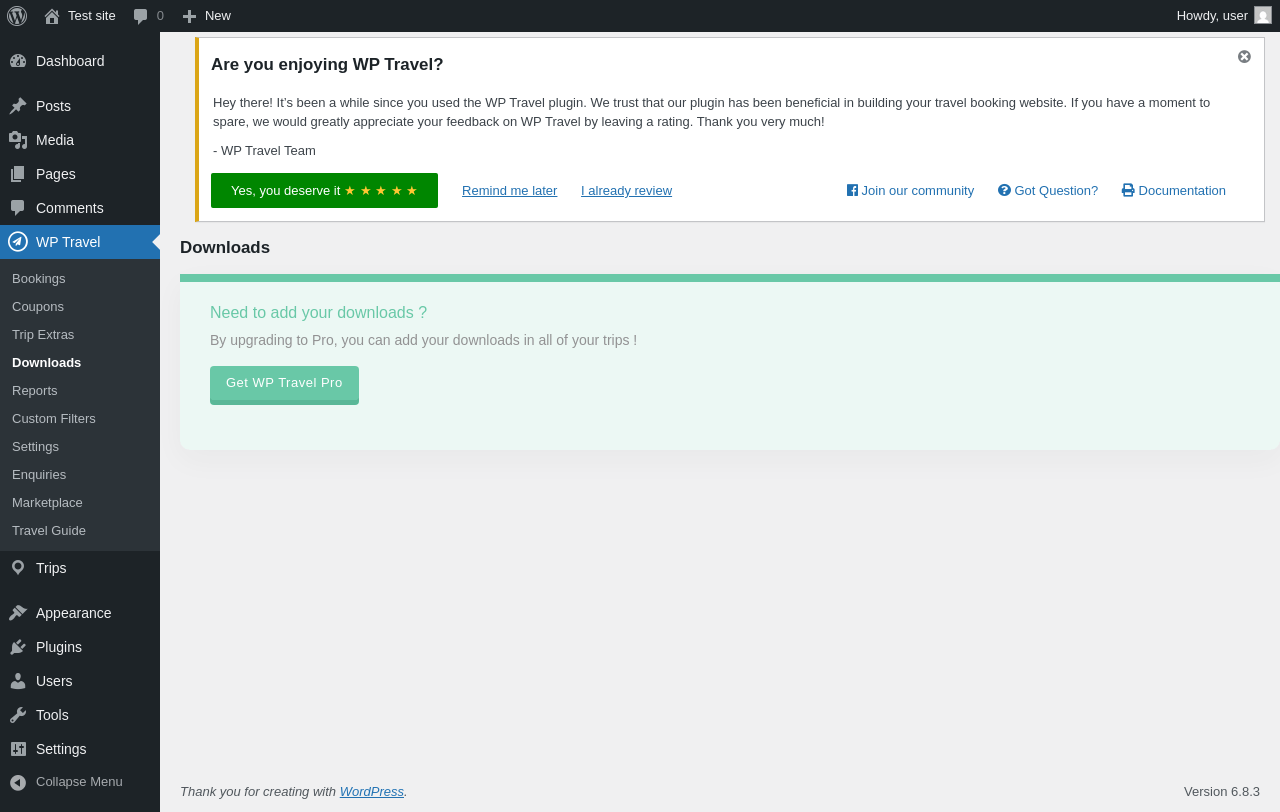Viewport: 1280px width, 812px height.
Task: Go to Enquiries submenu
Action: (x=80, y=475)
